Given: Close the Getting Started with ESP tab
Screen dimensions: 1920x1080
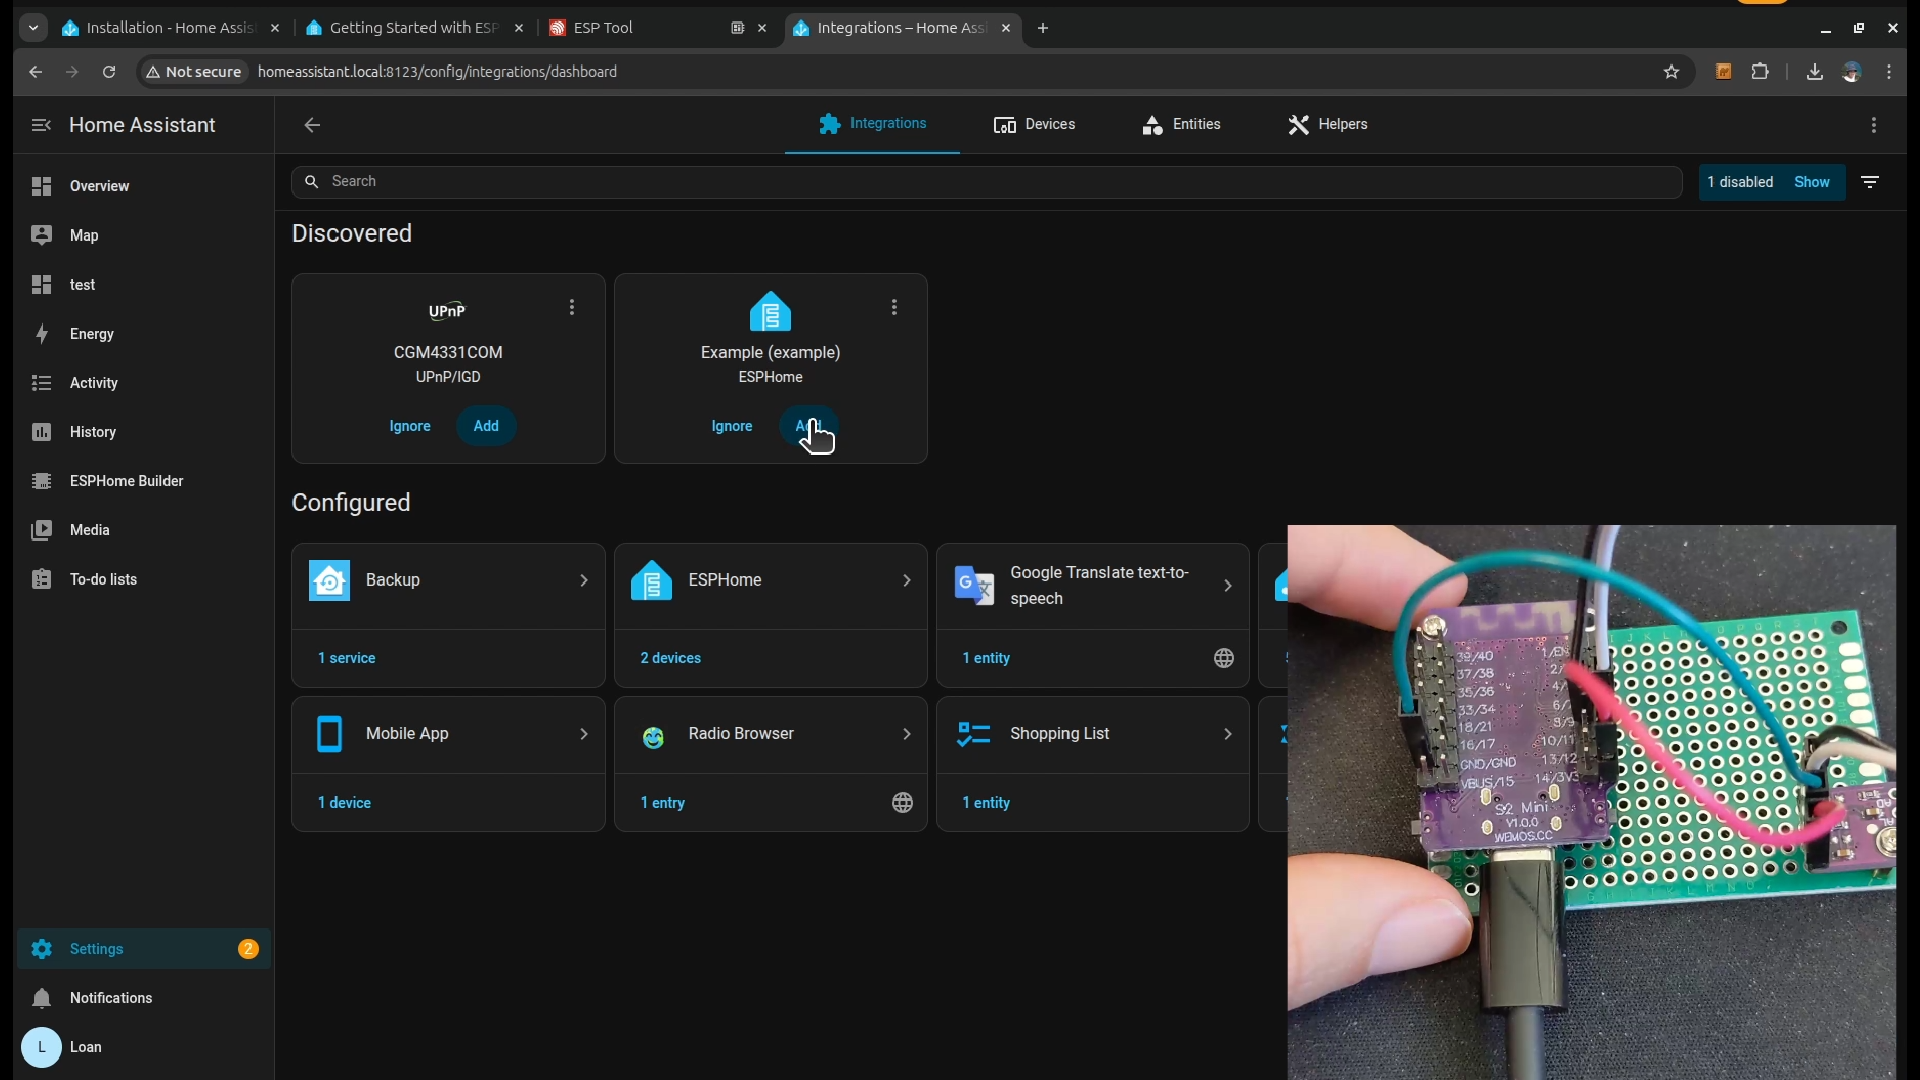Looking at the screenshot, I should pos(519,28).
